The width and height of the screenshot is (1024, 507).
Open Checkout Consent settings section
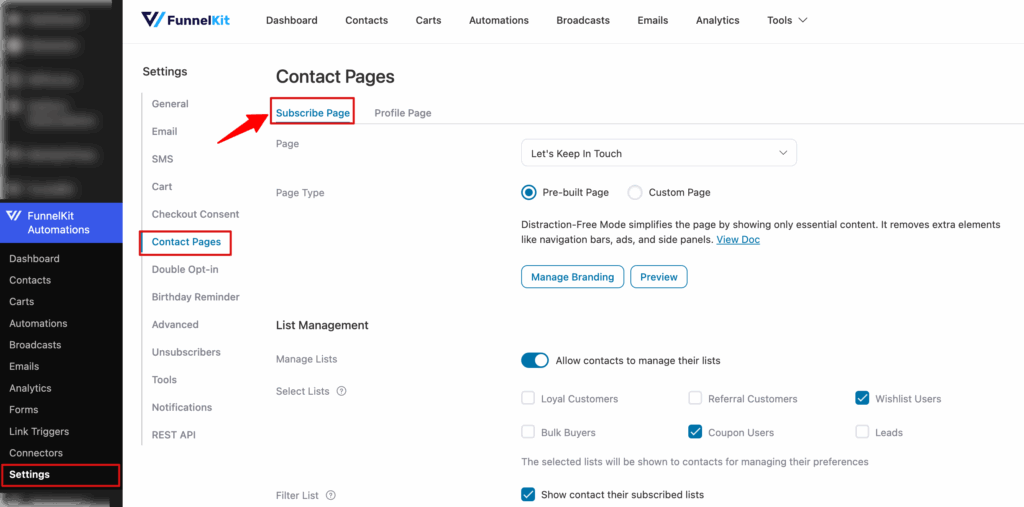(x=196, y=214)
